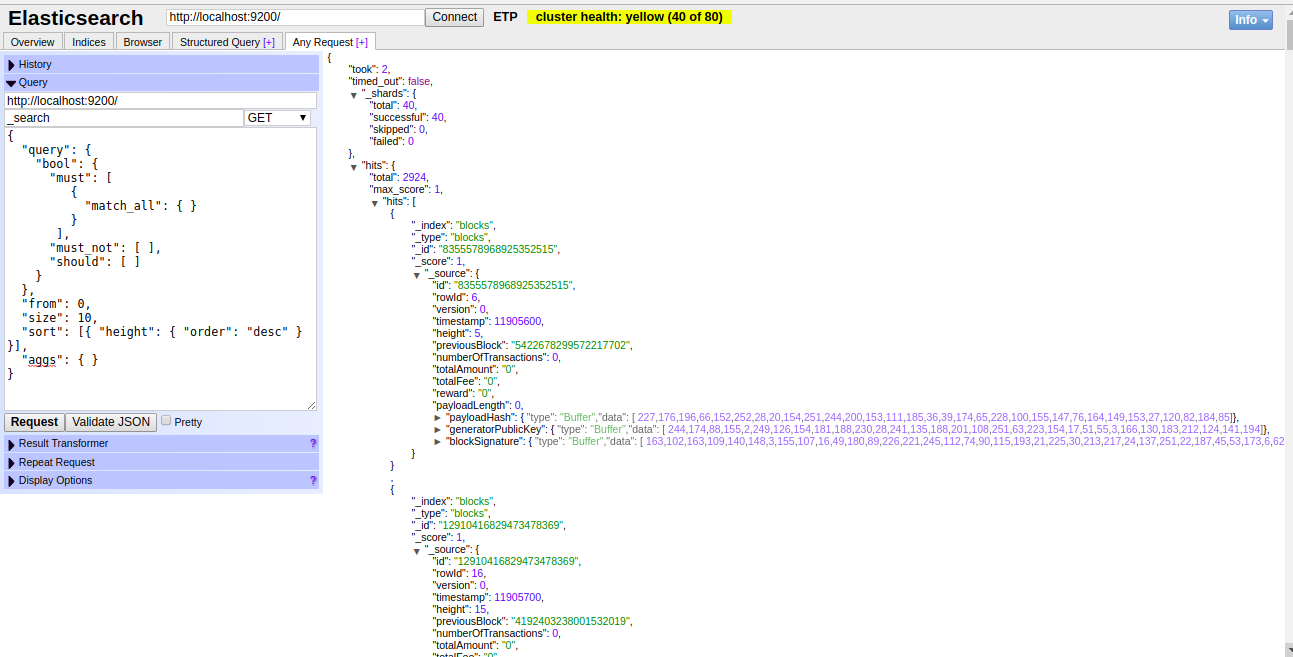
Task: Switch to the Indices tab
Action: click(x=89, y=42)
